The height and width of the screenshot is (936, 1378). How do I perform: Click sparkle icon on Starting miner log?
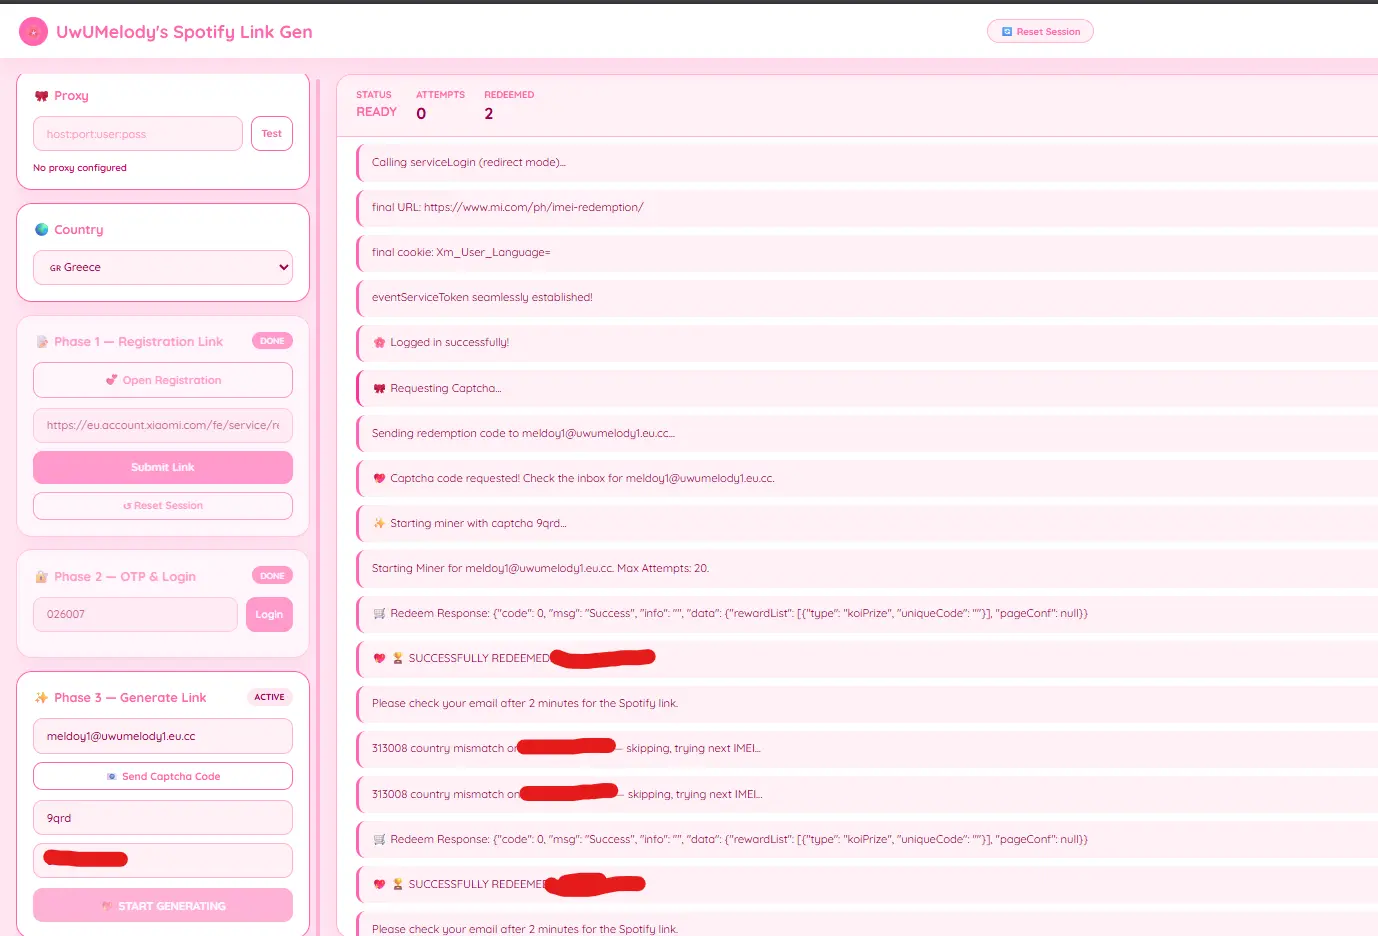[379, 523]
